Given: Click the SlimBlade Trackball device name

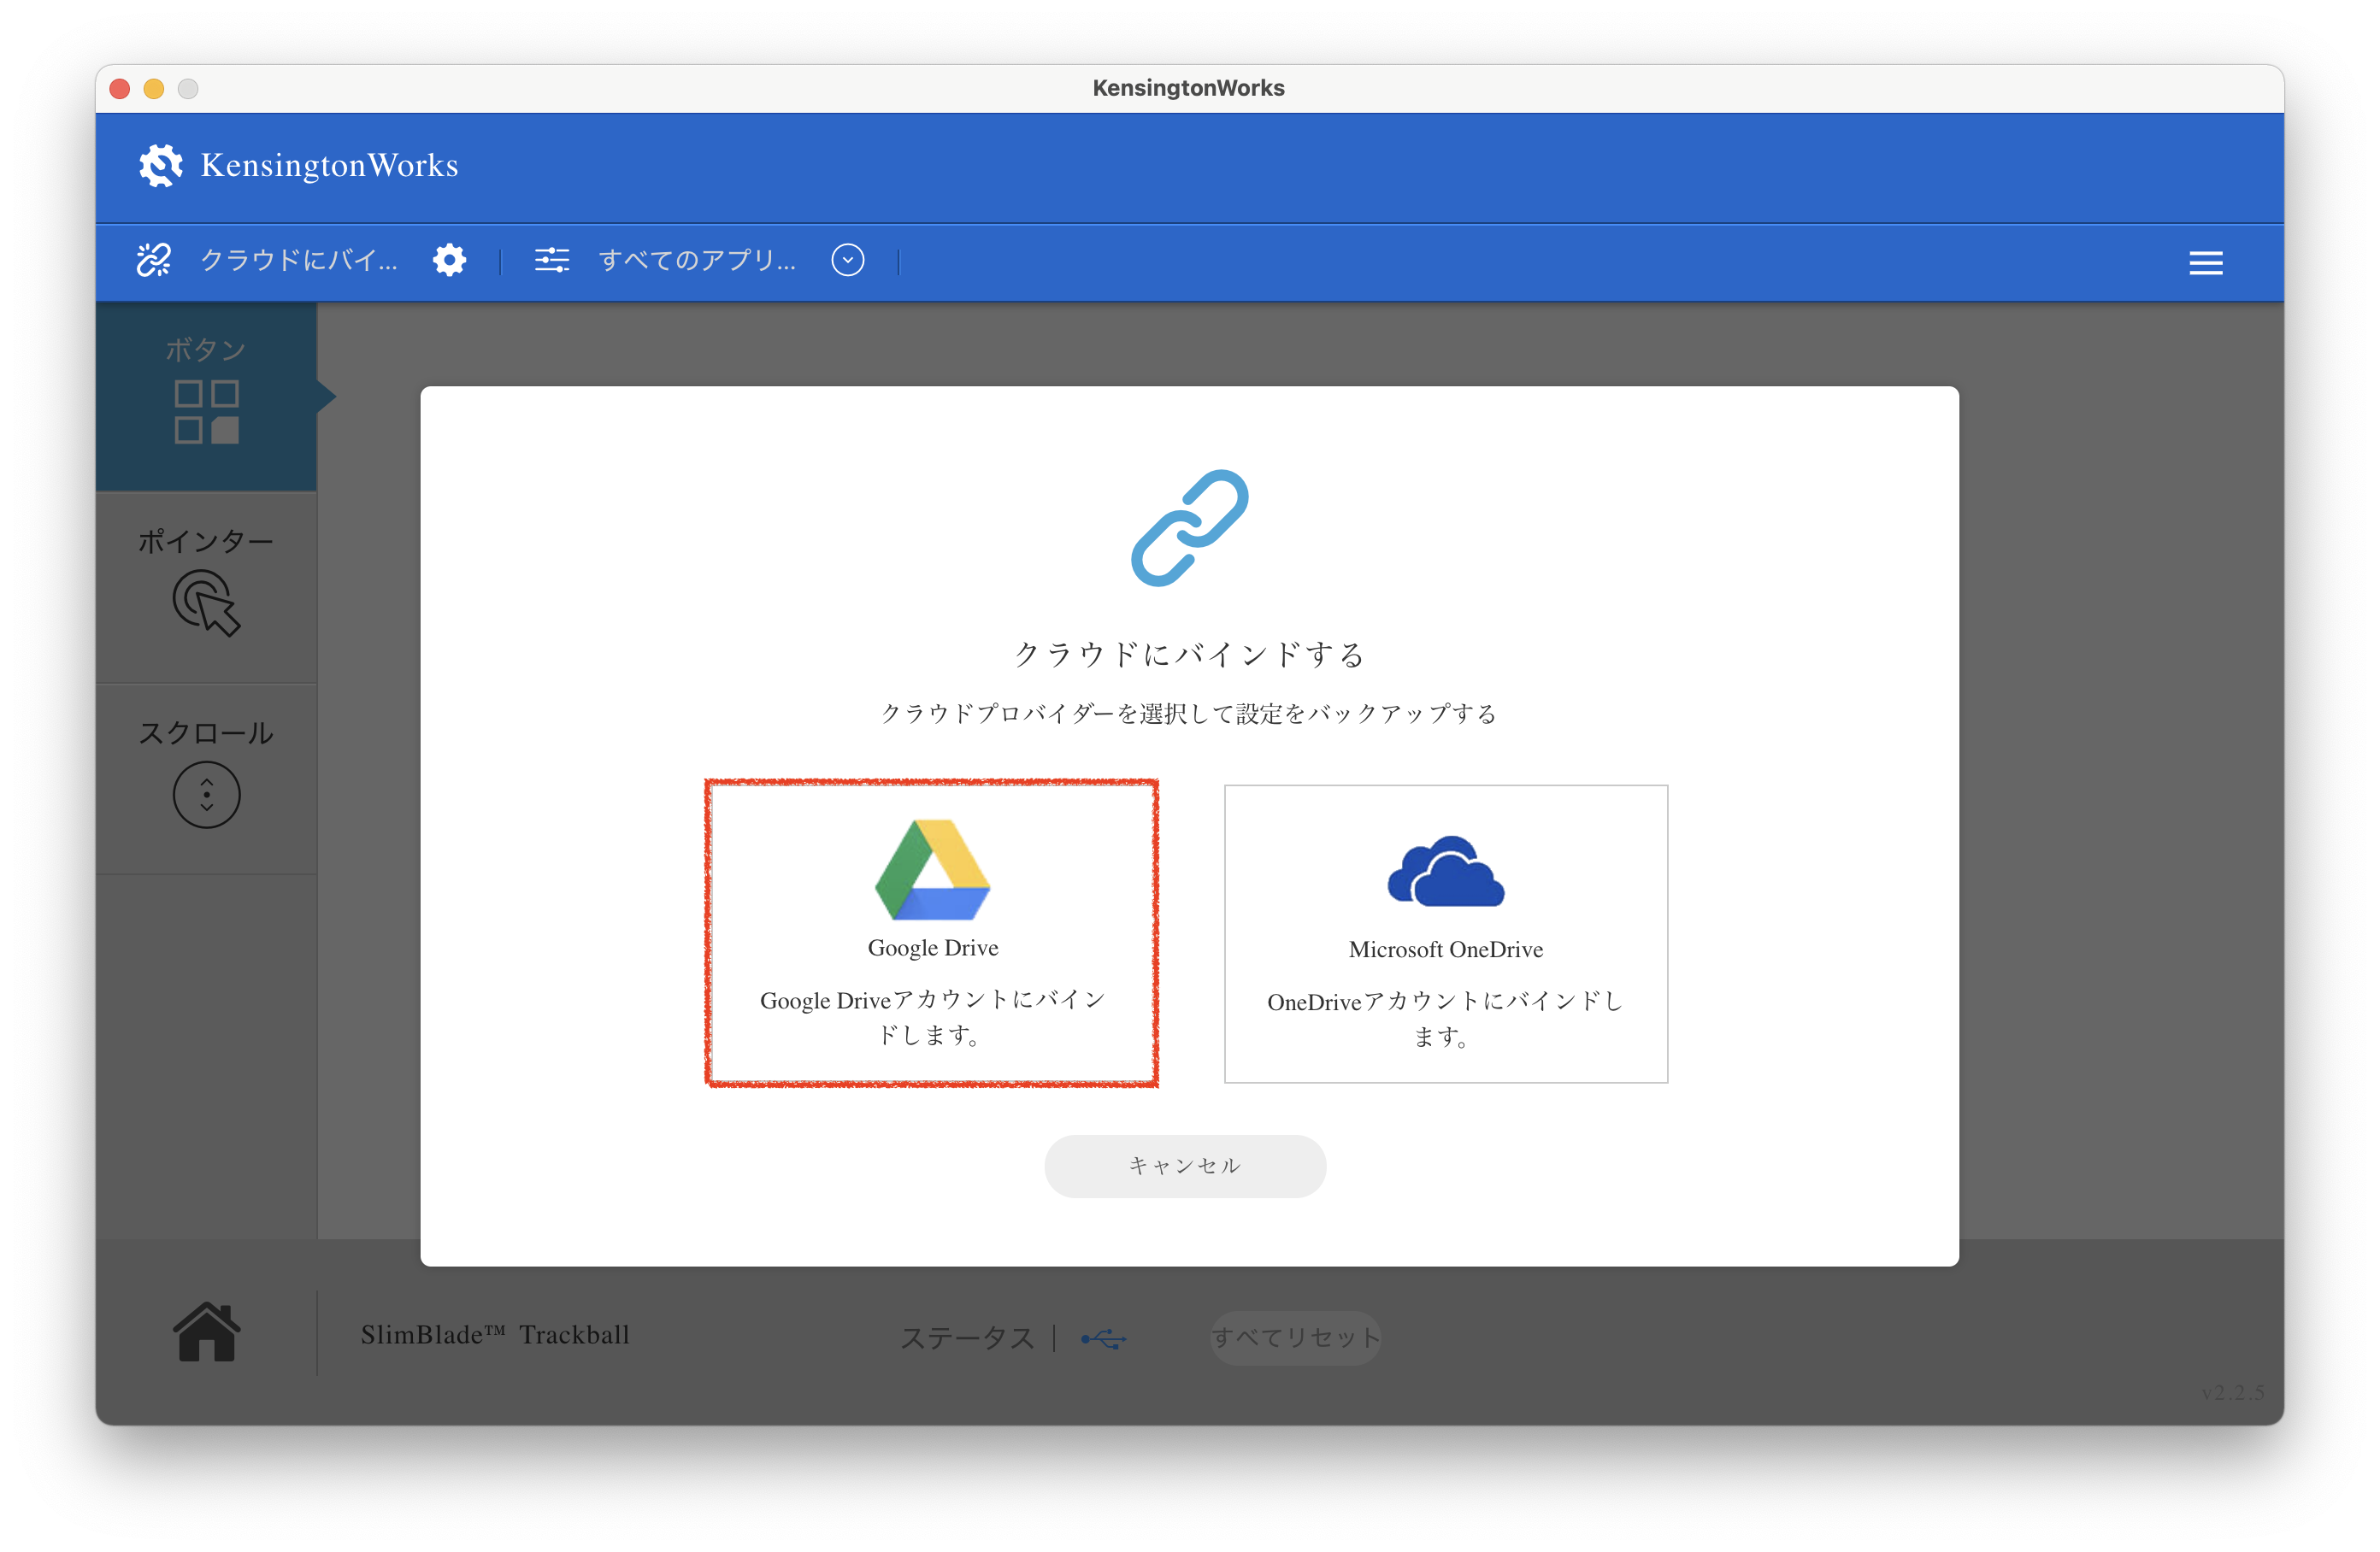Looking at the screenshot, I should coord(495,1335).
